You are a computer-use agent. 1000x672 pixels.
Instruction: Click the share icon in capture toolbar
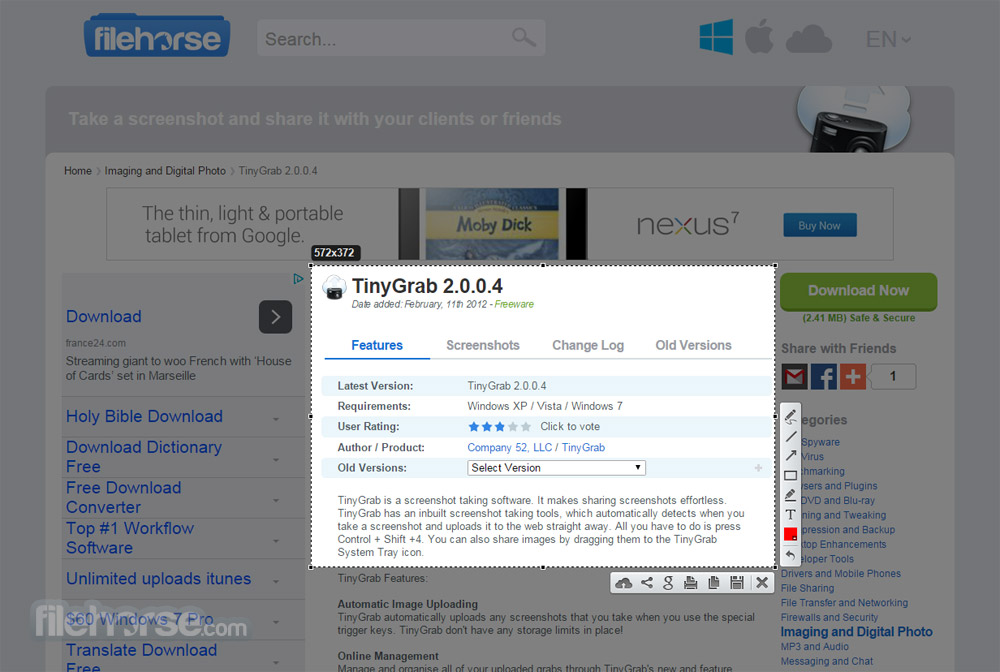pos(647,583)
